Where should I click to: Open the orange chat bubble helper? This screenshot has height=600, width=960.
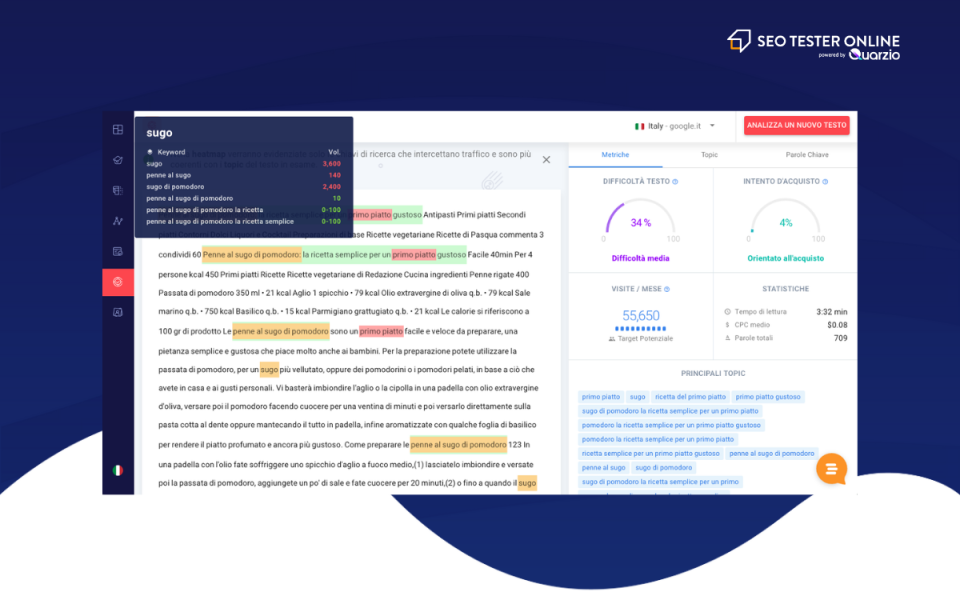(x=832, y=469)
